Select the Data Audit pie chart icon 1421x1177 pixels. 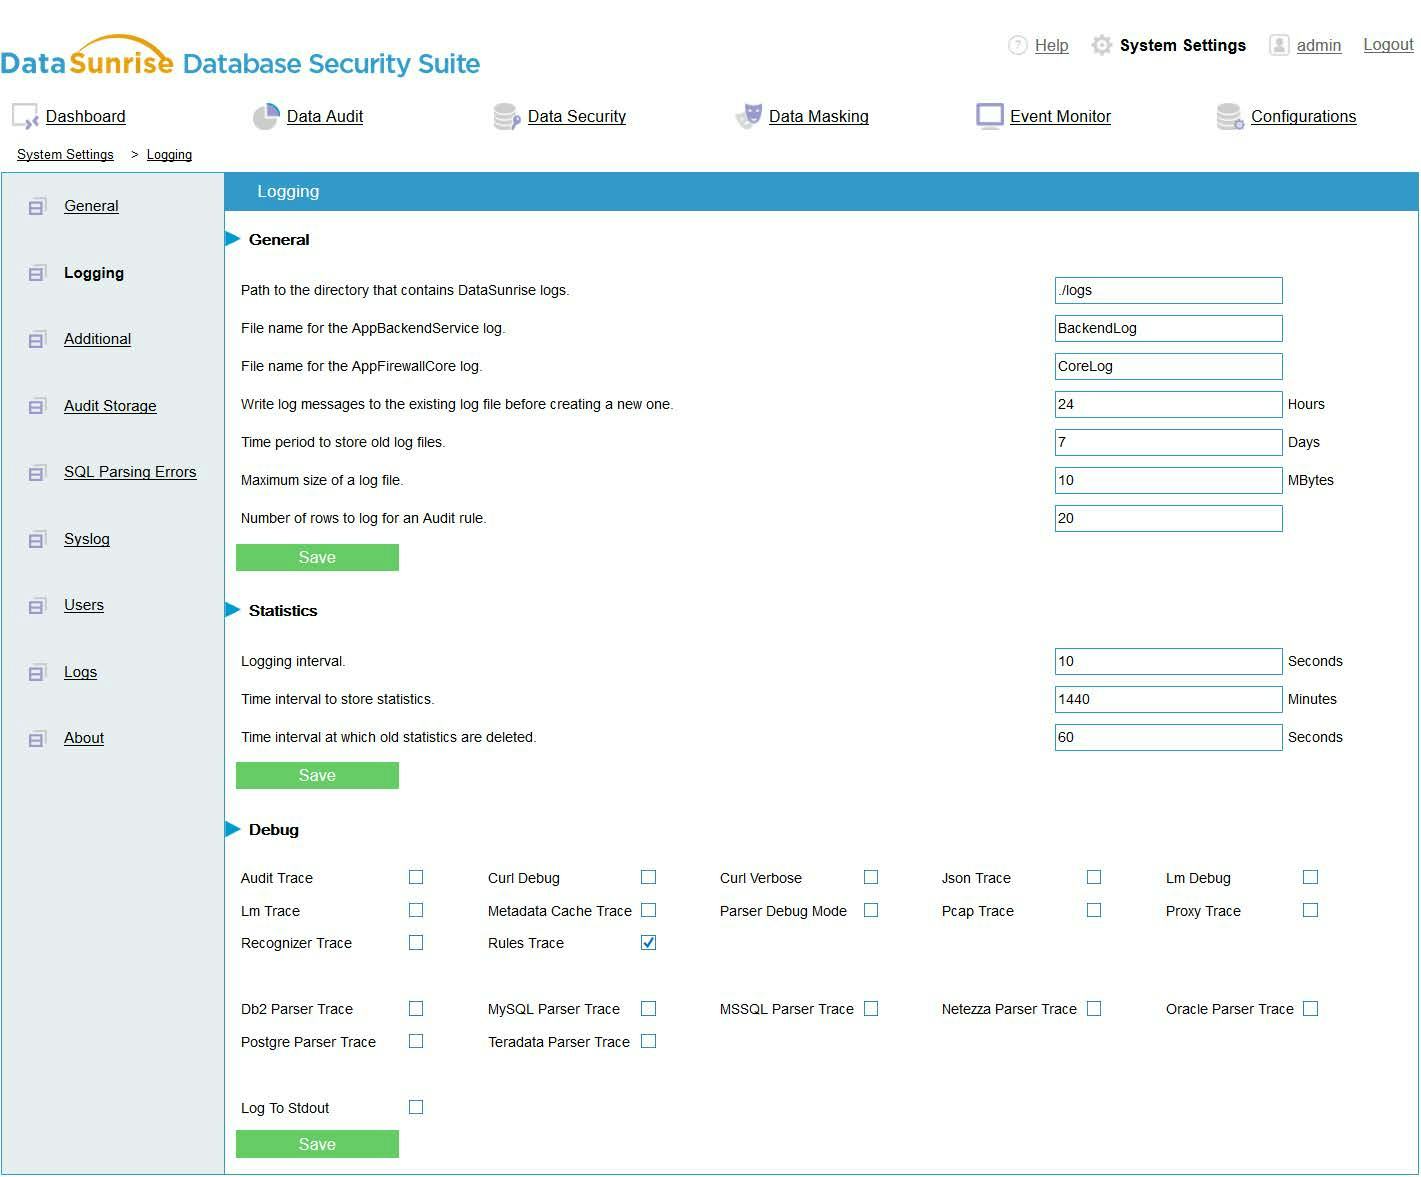pos(265,116)
